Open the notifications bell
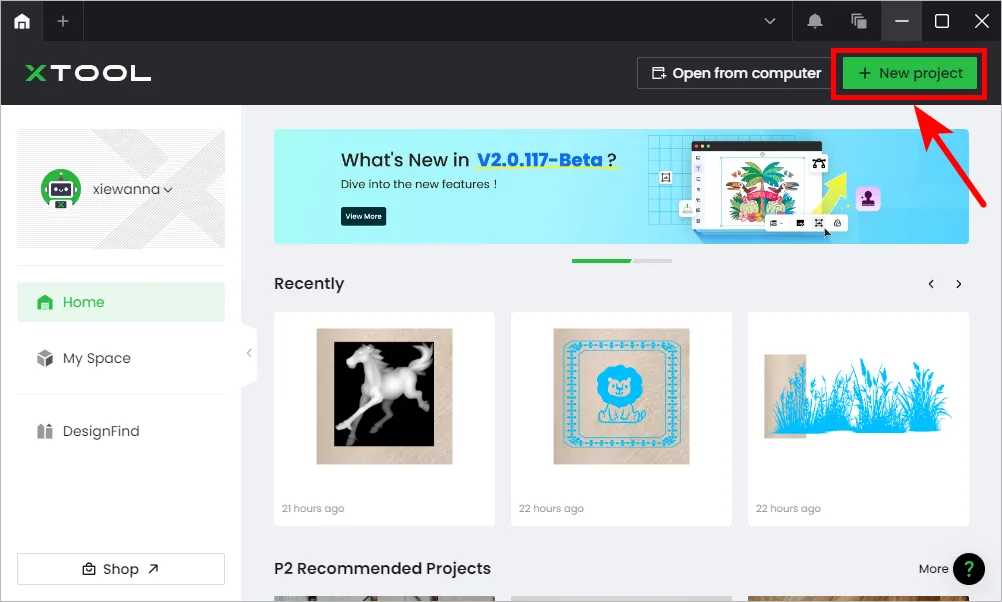Screen dimensions: 1002x602 point(815,21)
